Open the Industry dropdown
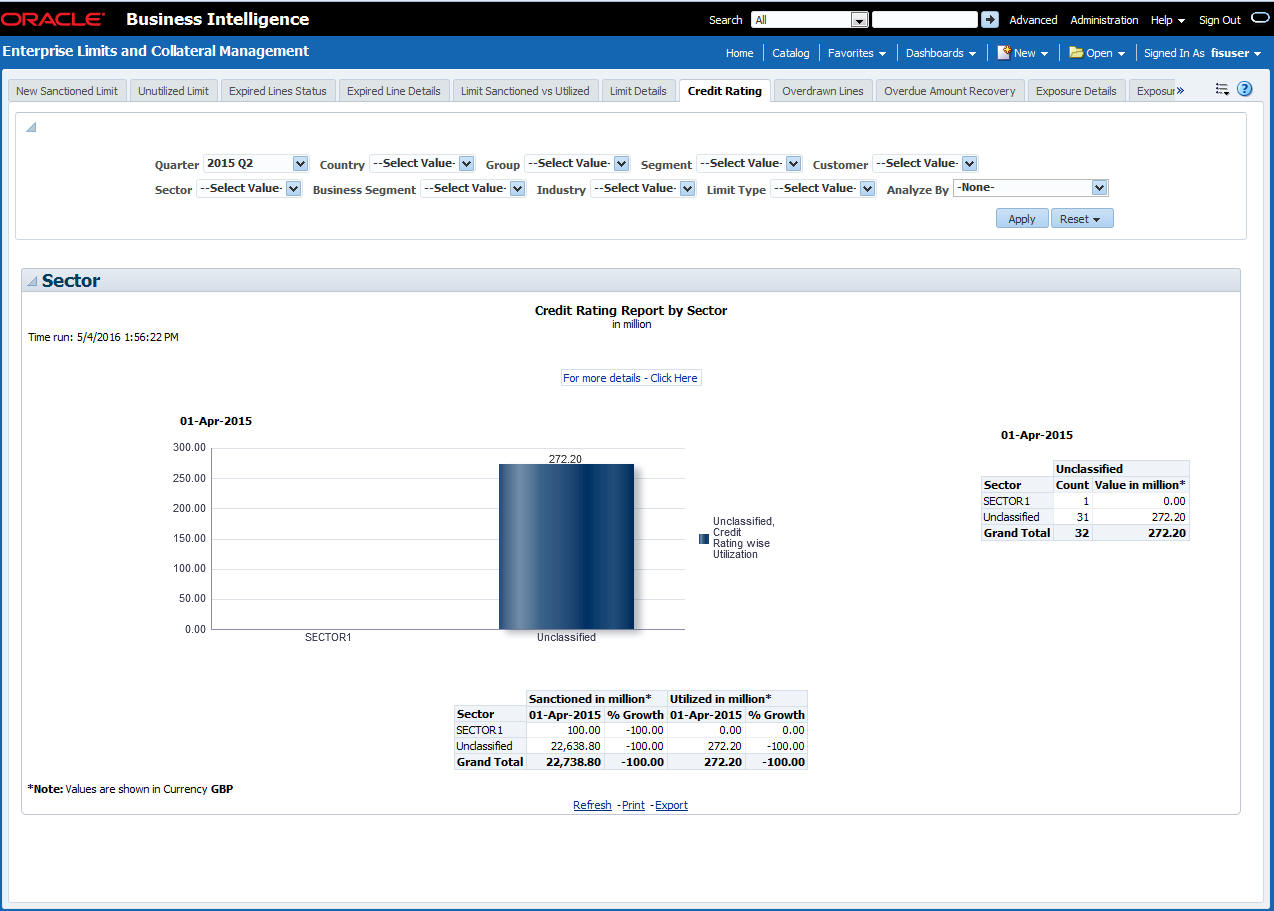This screenshot has width=1274, height=911. point(687,188)
